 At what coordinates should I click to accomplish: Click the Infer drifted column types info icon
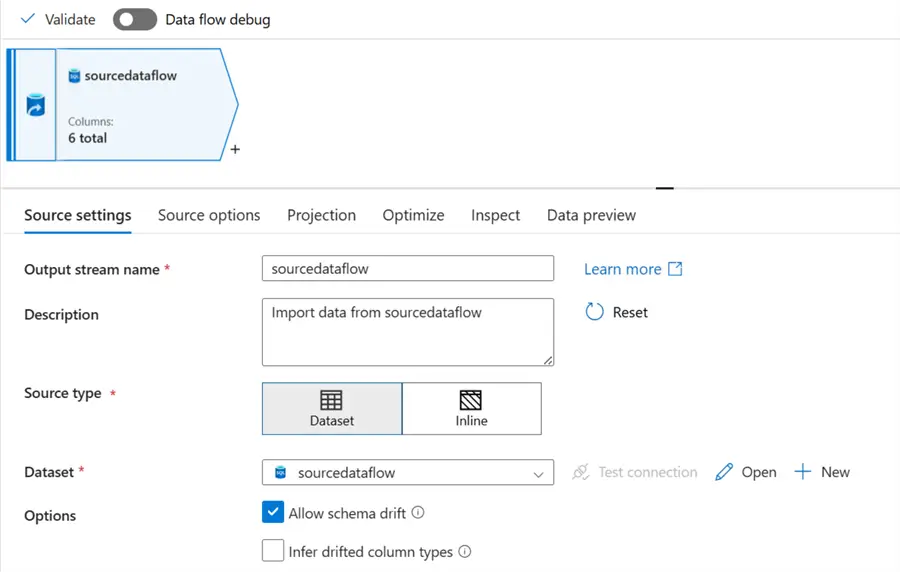pos(464,551)
